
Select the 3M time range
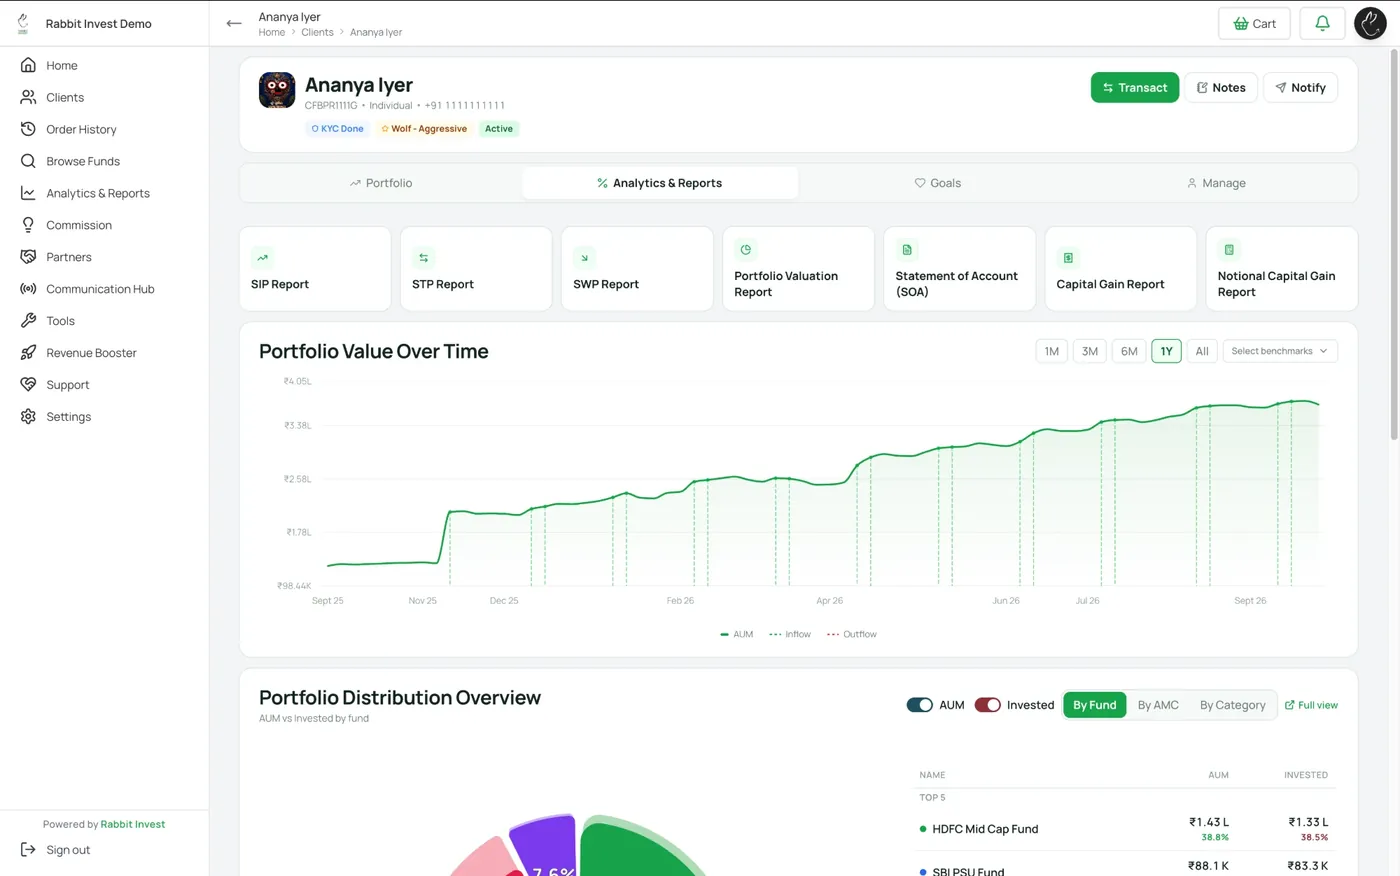[1090, 351]
